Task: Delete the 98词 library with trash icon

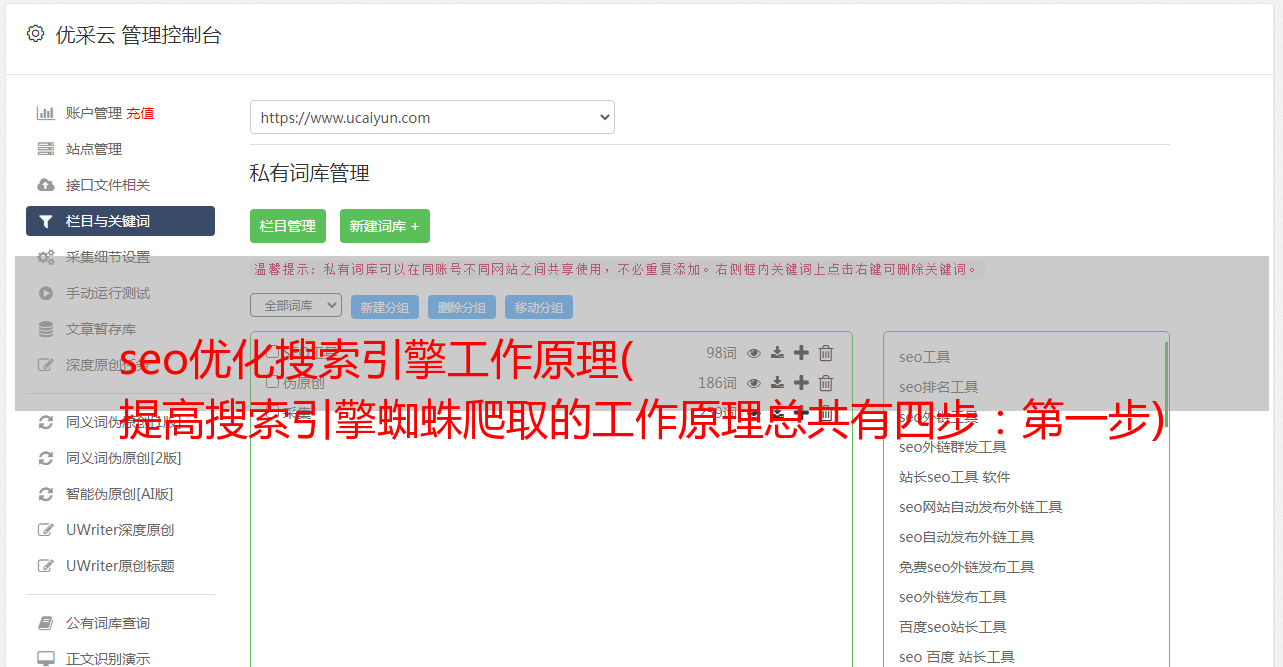Action: [x=826, y=353]
